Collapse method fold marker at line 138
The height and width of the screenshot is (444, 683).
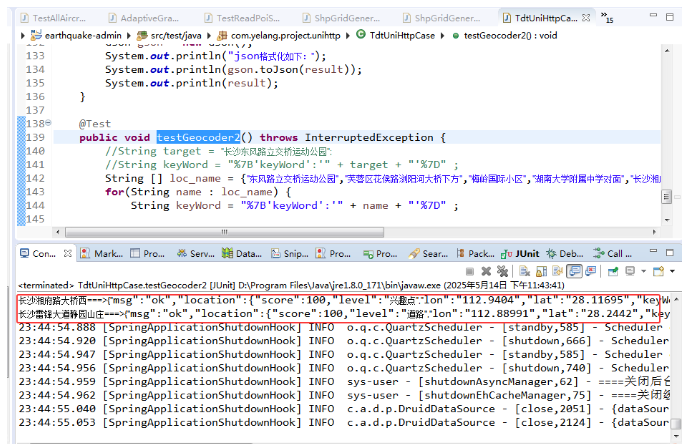click(x=48, y=123)
